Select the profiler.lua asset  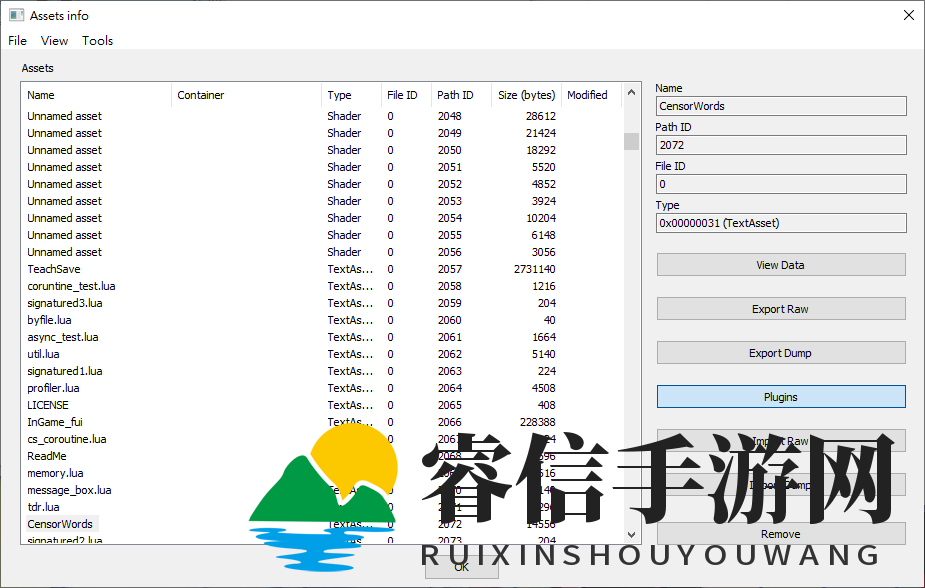point(54,387)
